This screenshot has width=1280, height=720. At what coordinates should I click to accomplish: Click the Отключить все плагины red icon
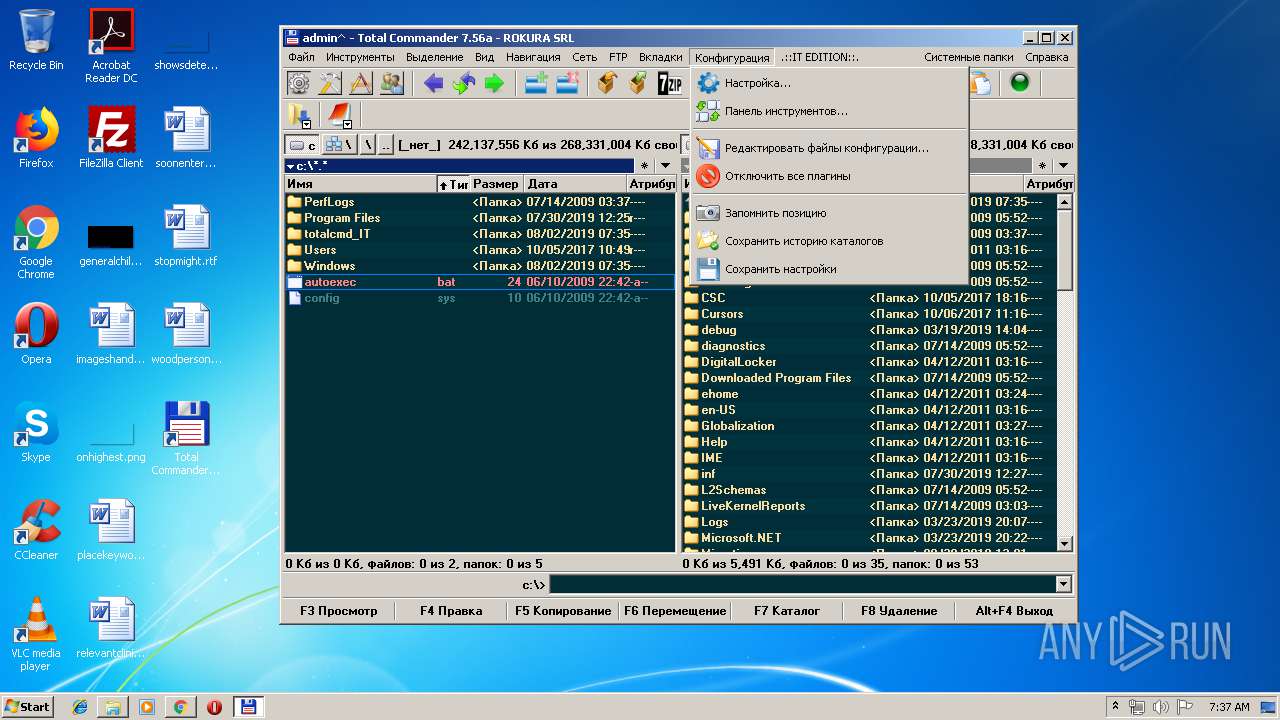point(708,176)
